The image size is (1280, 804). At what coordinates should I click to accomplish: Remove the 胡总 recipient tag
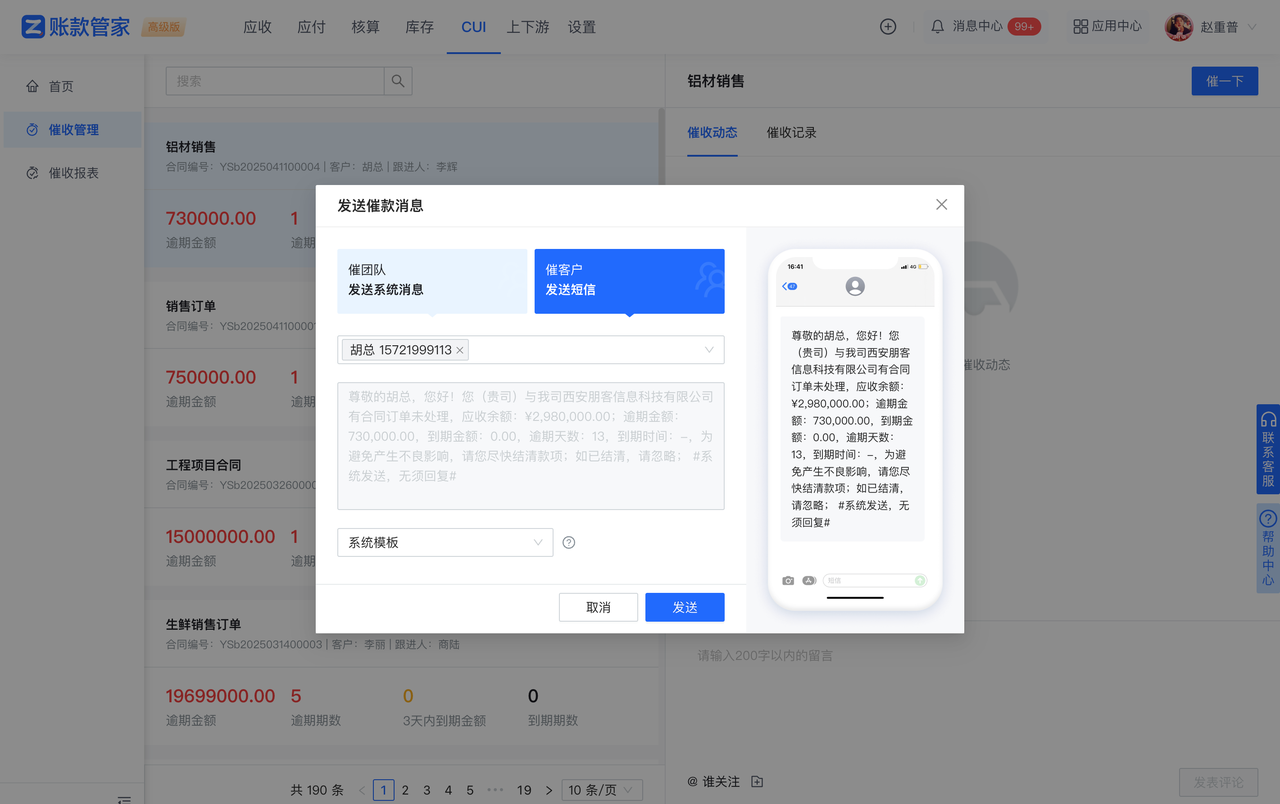tap(460, 350)
